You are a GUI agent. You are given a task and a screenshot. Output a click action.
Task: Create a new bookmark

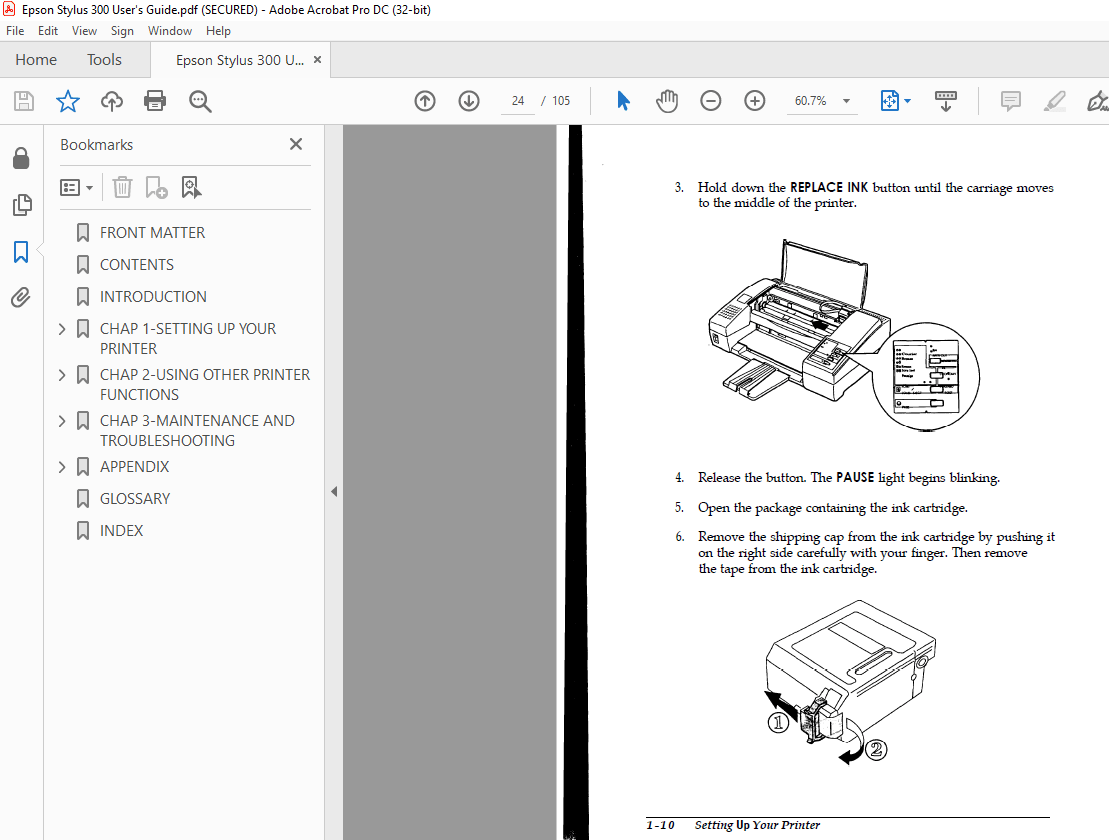155,187
